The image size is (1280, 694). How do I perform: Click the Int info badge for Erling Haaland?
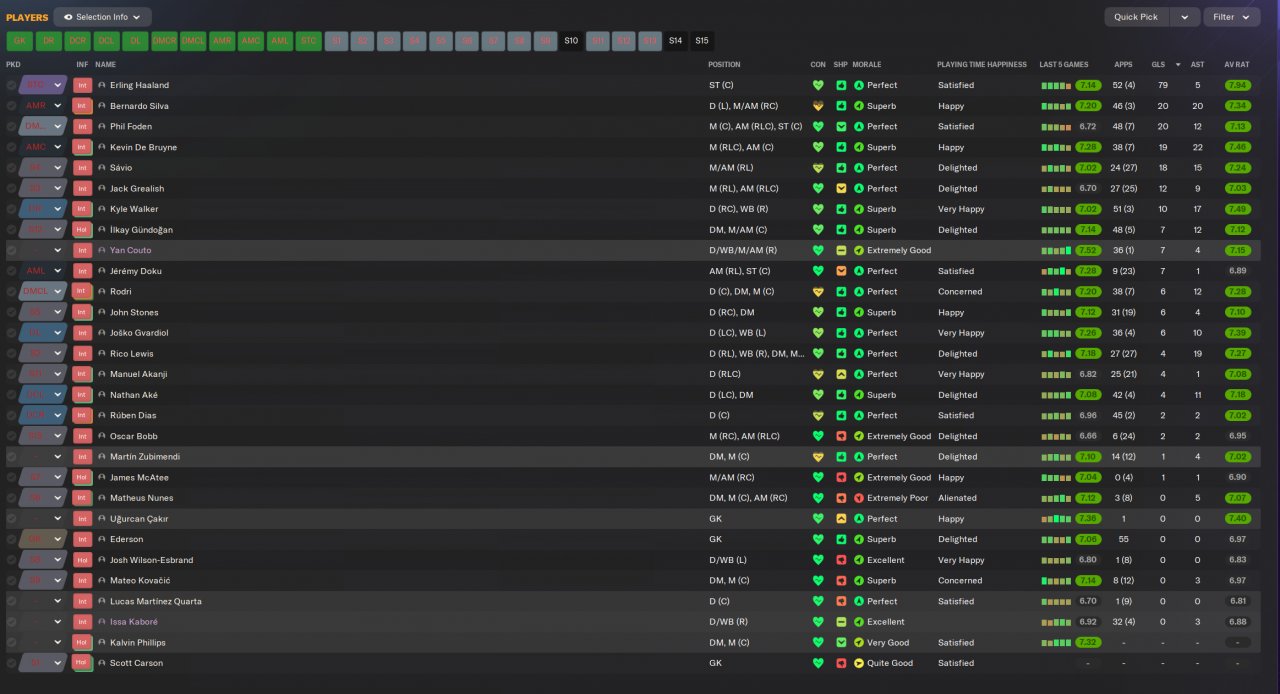click(82, 85)
